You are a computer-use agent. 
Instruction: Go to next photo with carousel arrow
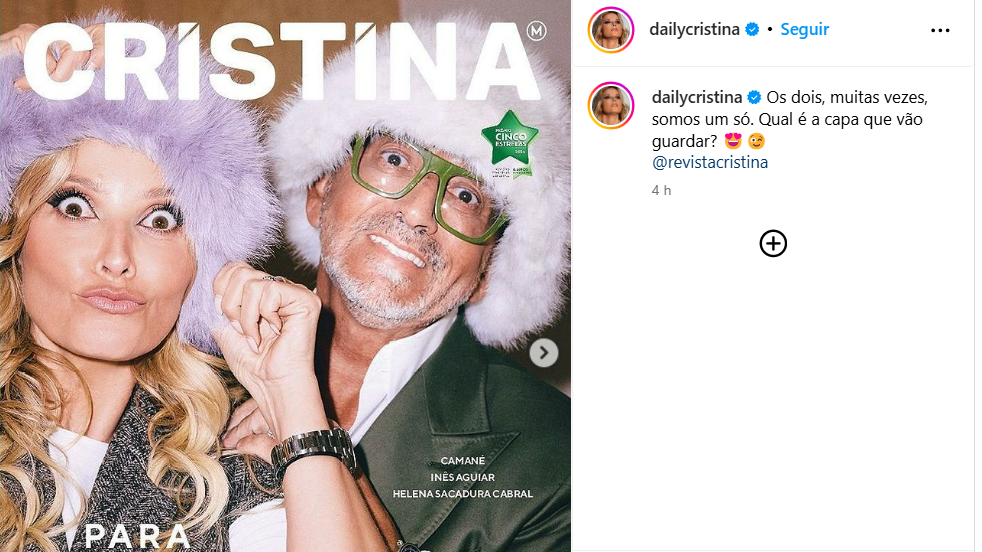pos(543,352)
